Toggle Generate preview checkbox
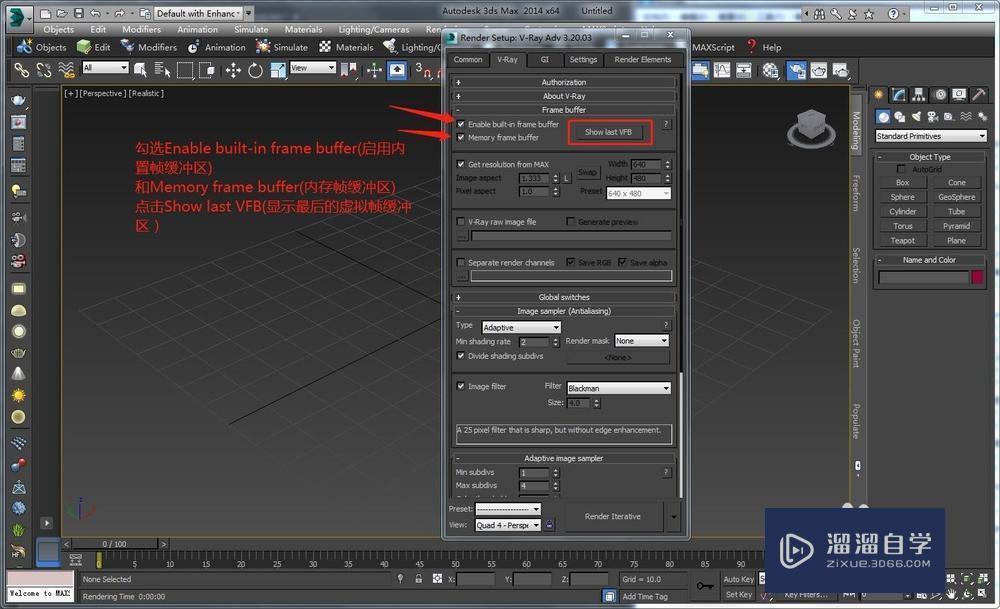Screen dimensions: 1000x609 tap(571, 221)
